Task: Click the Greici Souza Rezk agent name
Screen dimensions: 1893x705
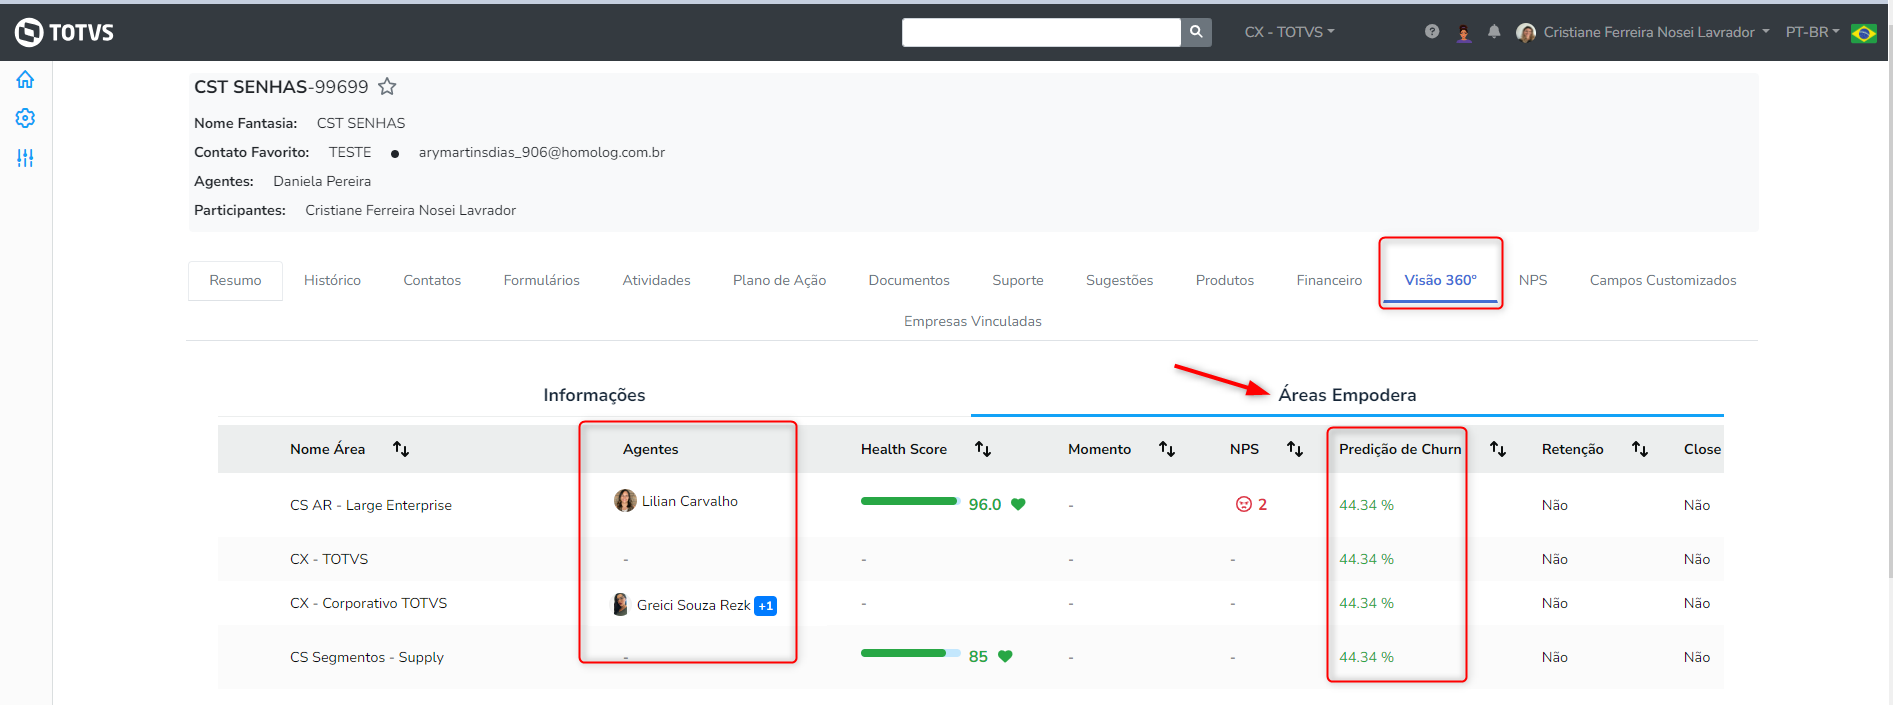Action: 693,605
